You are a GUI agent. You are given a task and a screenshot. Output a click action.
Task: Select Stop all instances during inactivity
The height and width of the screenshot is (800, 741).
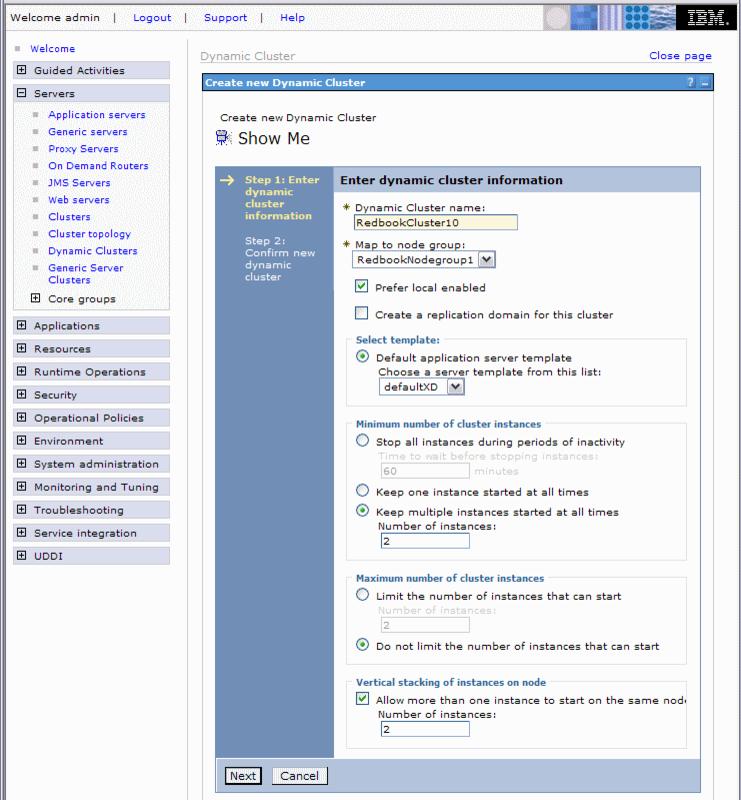click(x=362, y=440)
